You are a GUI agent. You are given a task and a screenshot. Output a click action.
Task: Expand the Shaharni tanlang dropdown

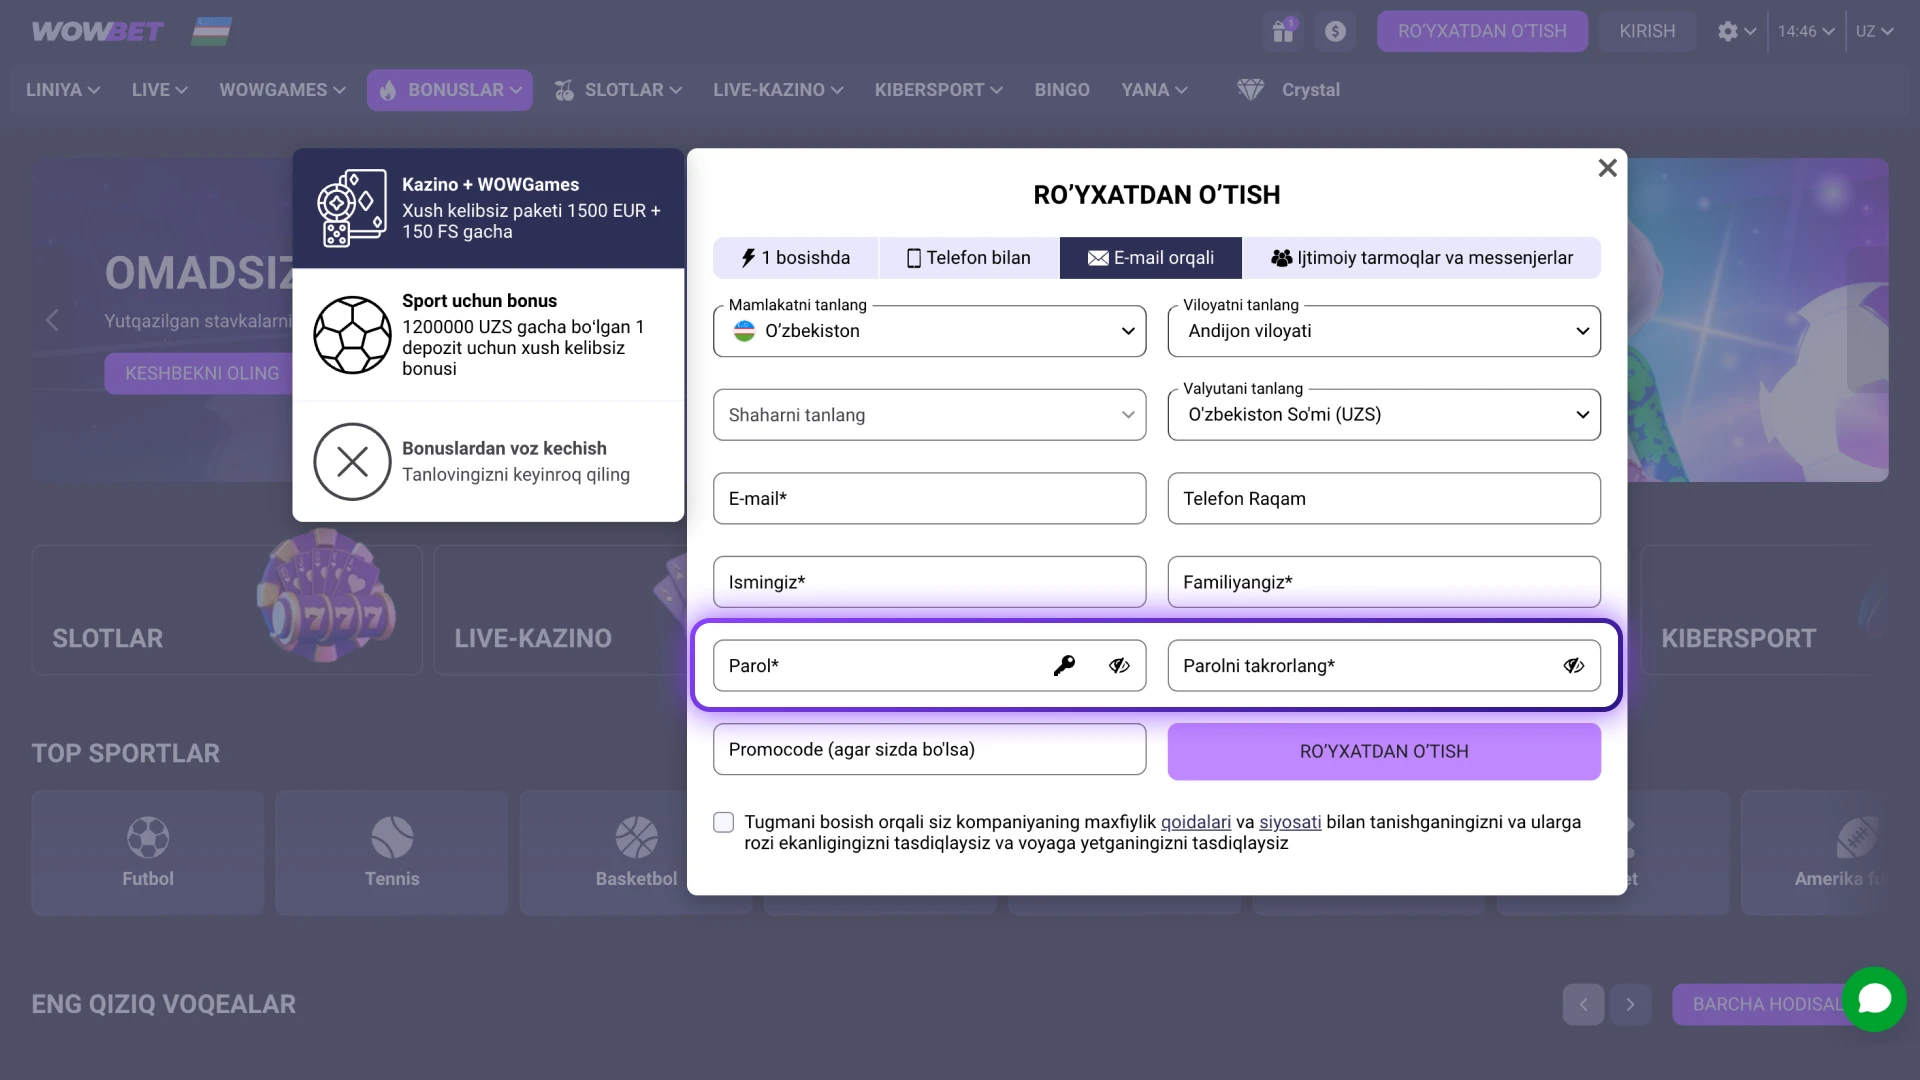click(x=929, y=415)
